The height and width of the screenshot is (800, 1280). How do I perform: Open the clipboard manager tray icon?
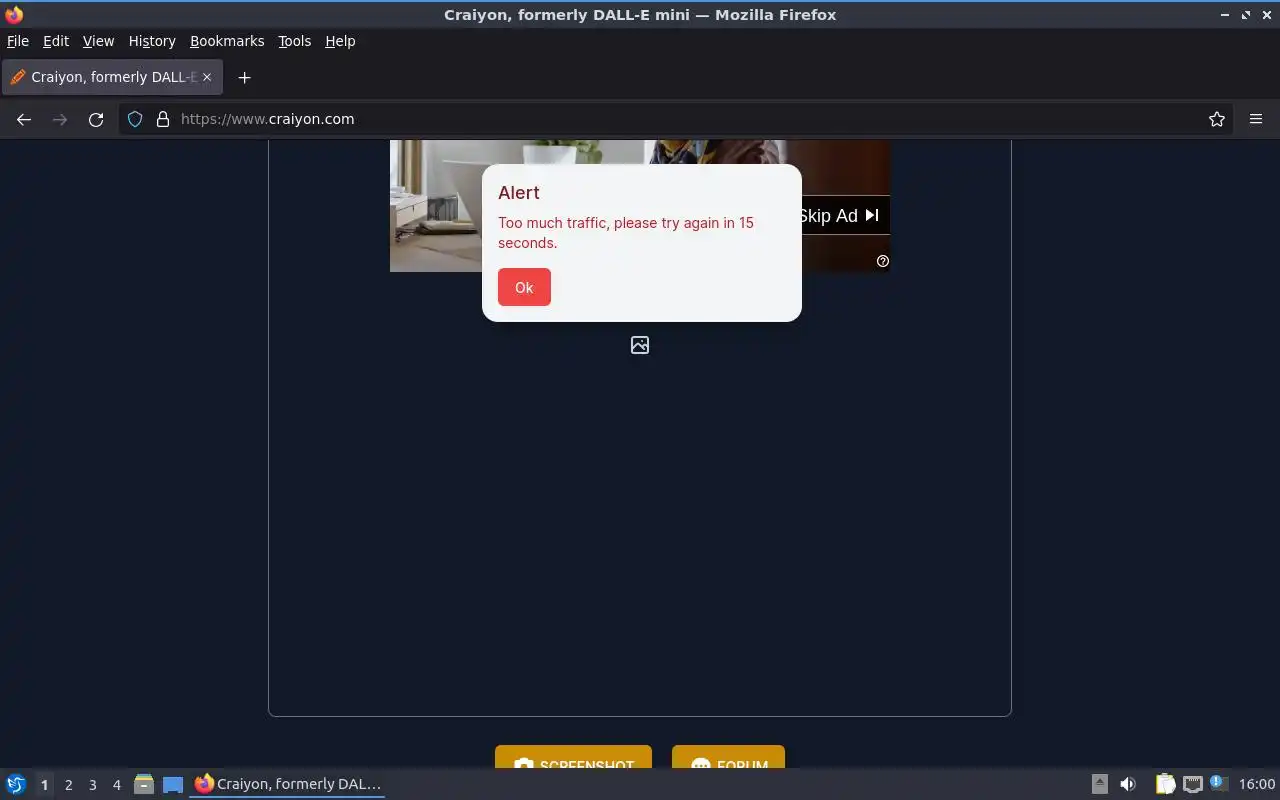click(x=1165, y=784)
